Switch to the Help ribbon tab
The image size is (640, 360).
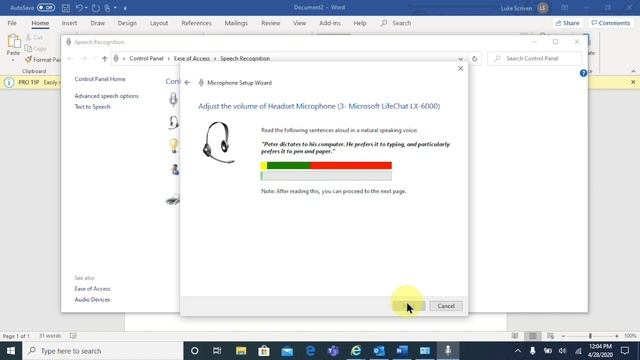pos(360,23)
